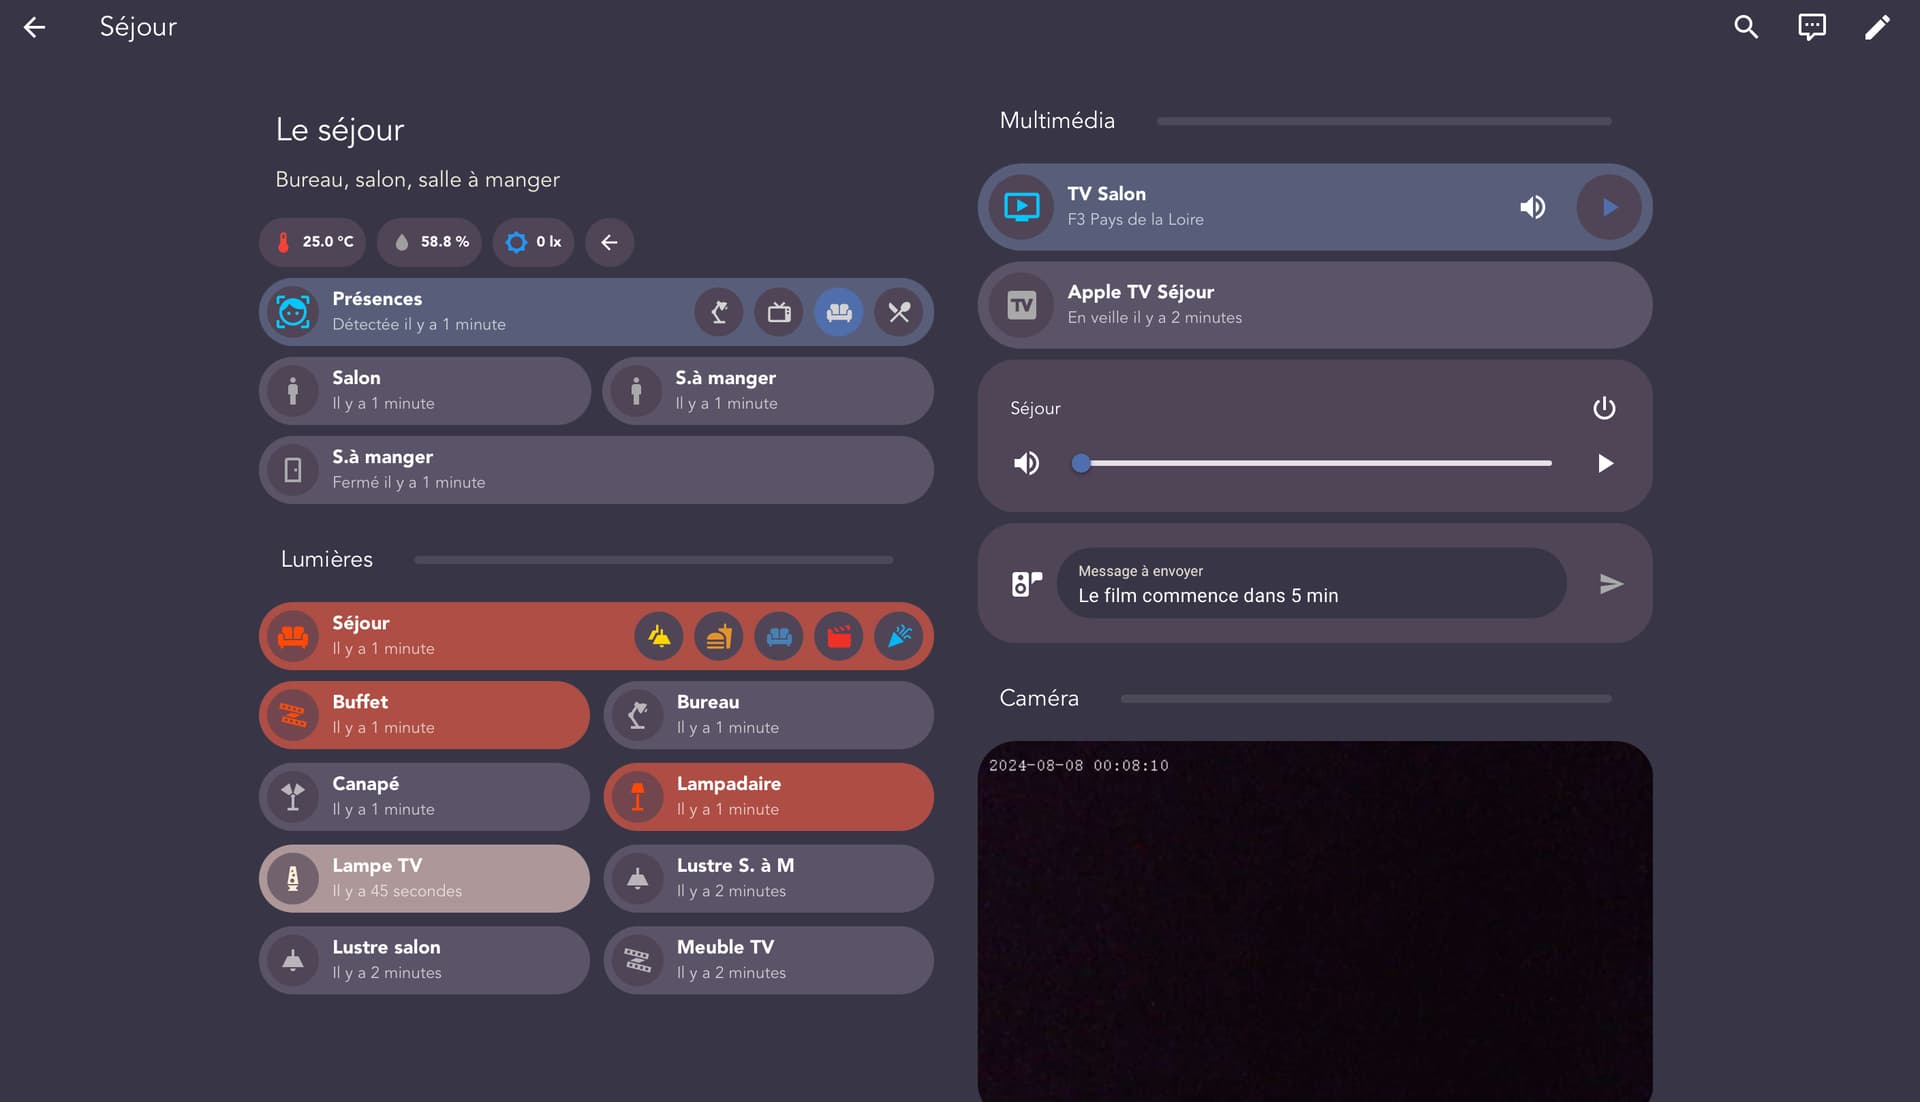Activate the bright ceiling light scene
Viewport: 1920px width, 1102px height.
tap(659, 636)
